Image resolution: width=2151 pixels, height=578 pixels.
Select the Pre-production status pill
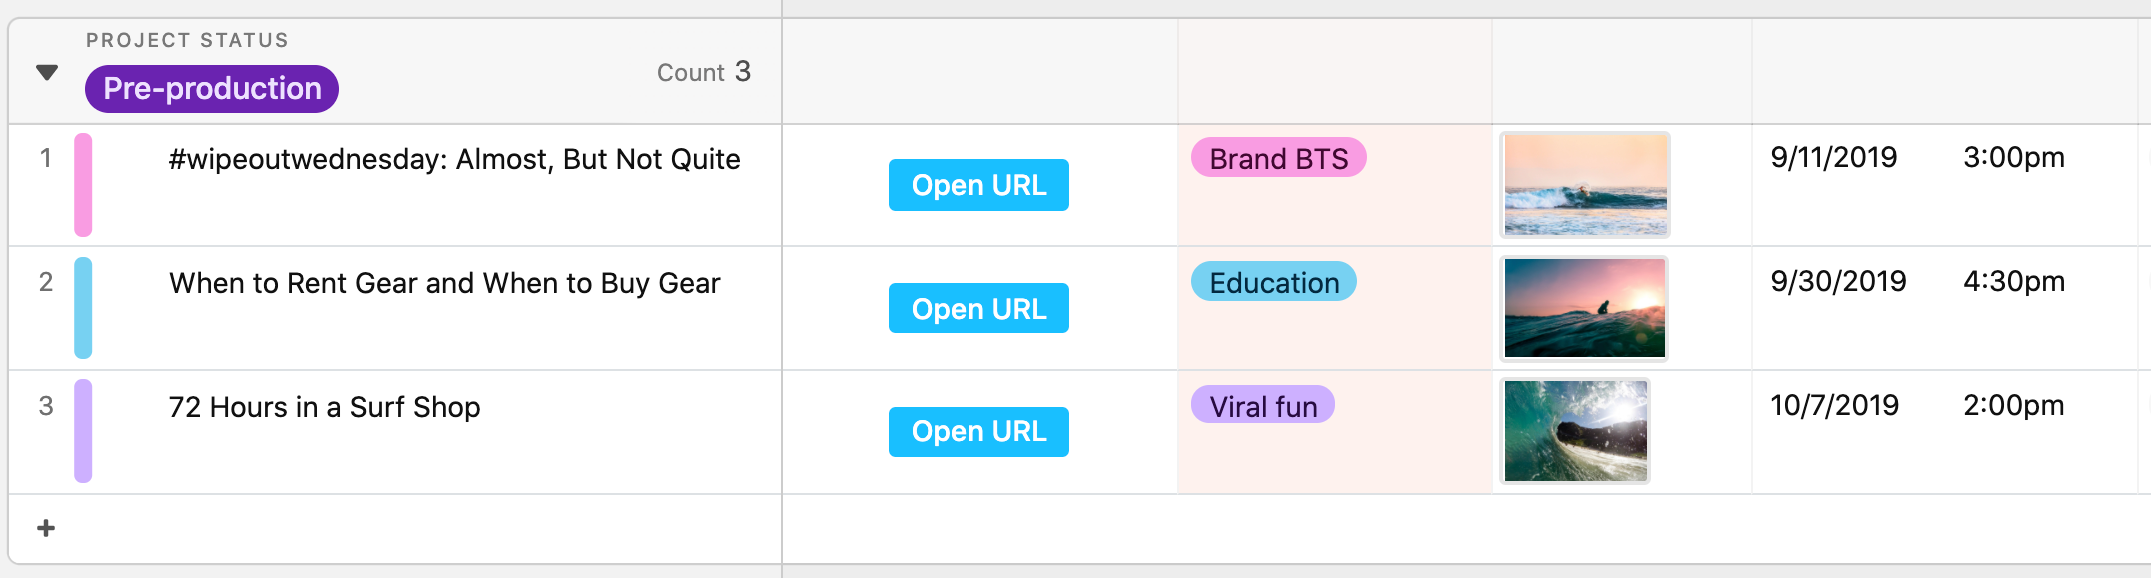click(x=212, y=89)
